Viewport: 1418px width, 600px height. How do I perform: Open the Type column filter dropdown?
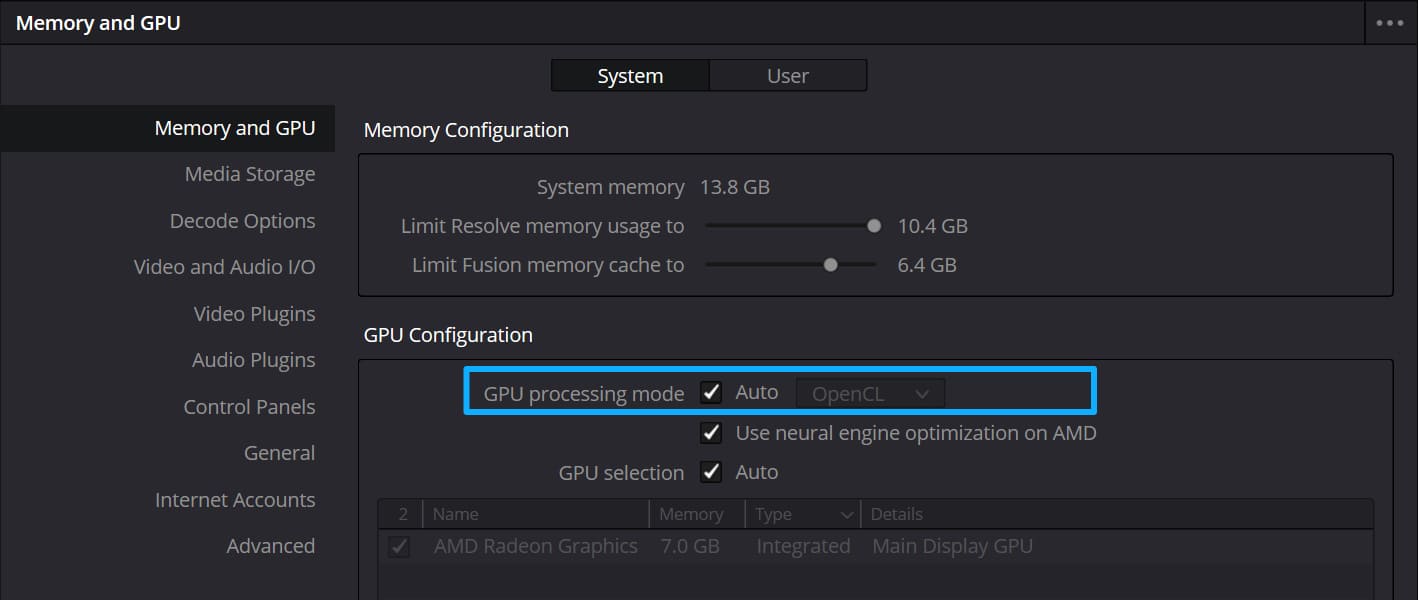click(849, 513)
